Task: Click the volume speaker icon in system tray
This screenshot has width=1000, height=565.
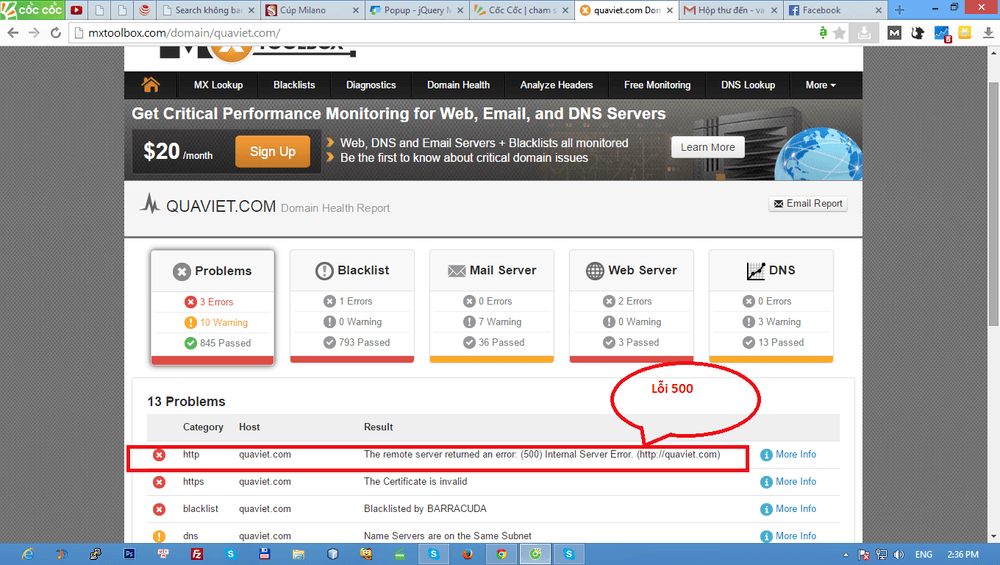Action: pyautogui.click(x=899, y=555)
